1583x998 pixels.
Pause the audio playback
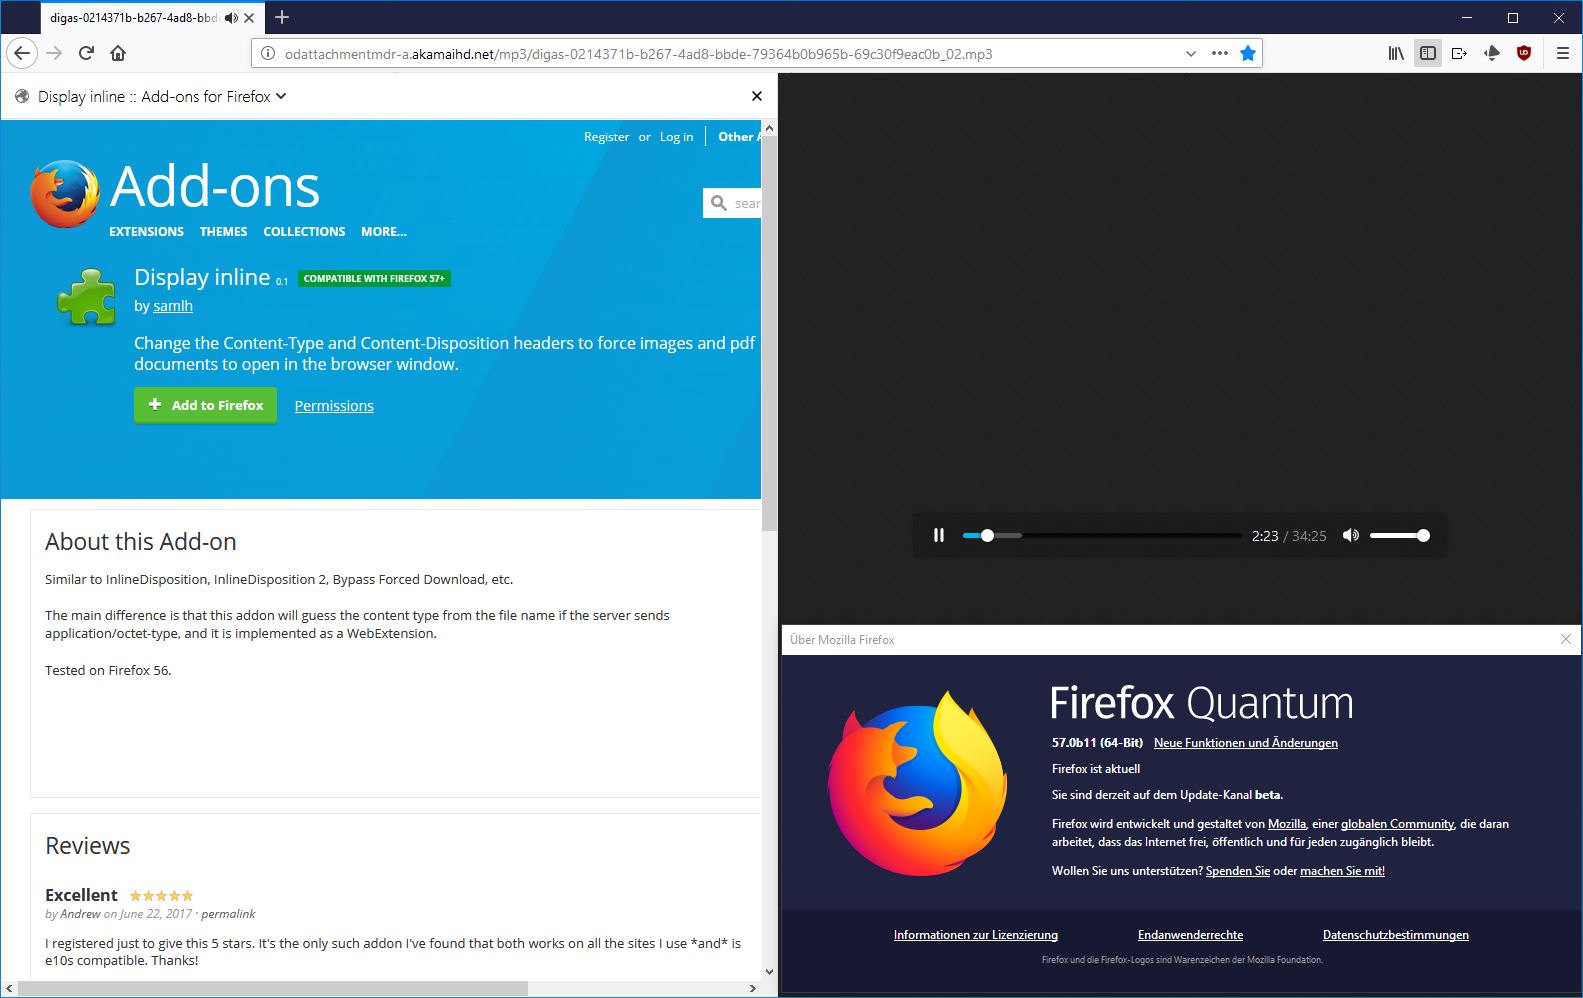(939, 535)
